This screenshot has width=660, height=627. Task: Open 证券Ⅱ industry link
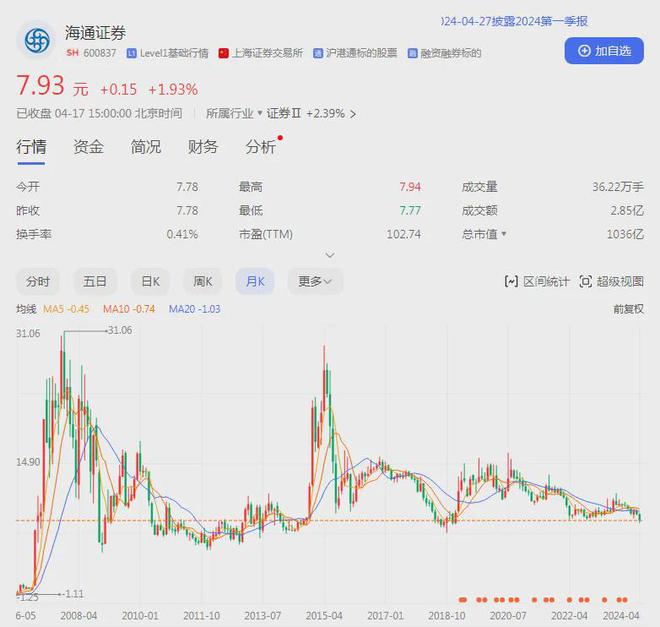pos(284,113)
